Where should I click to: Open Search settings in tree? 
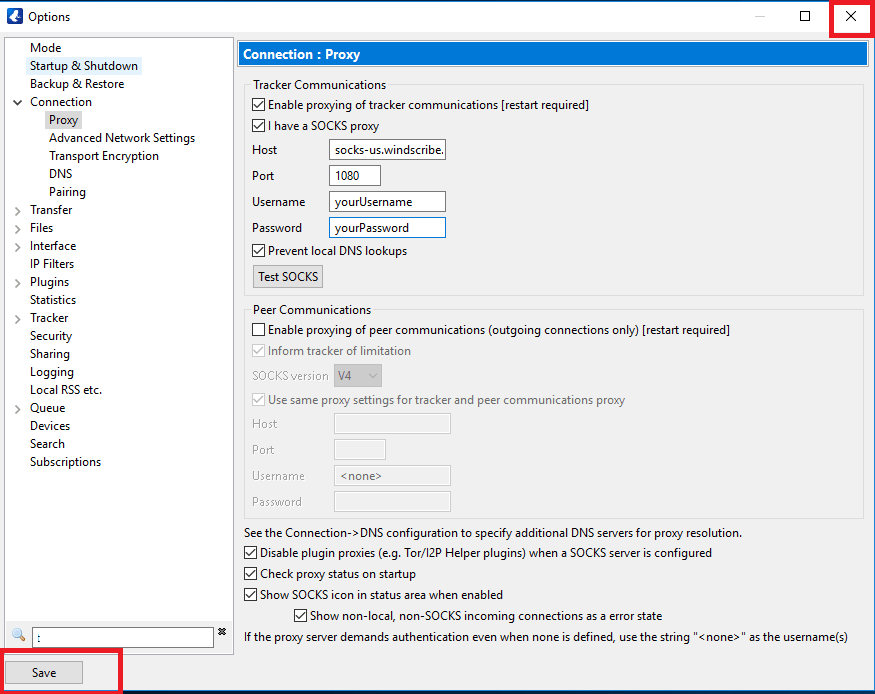(x=47, y=444)
